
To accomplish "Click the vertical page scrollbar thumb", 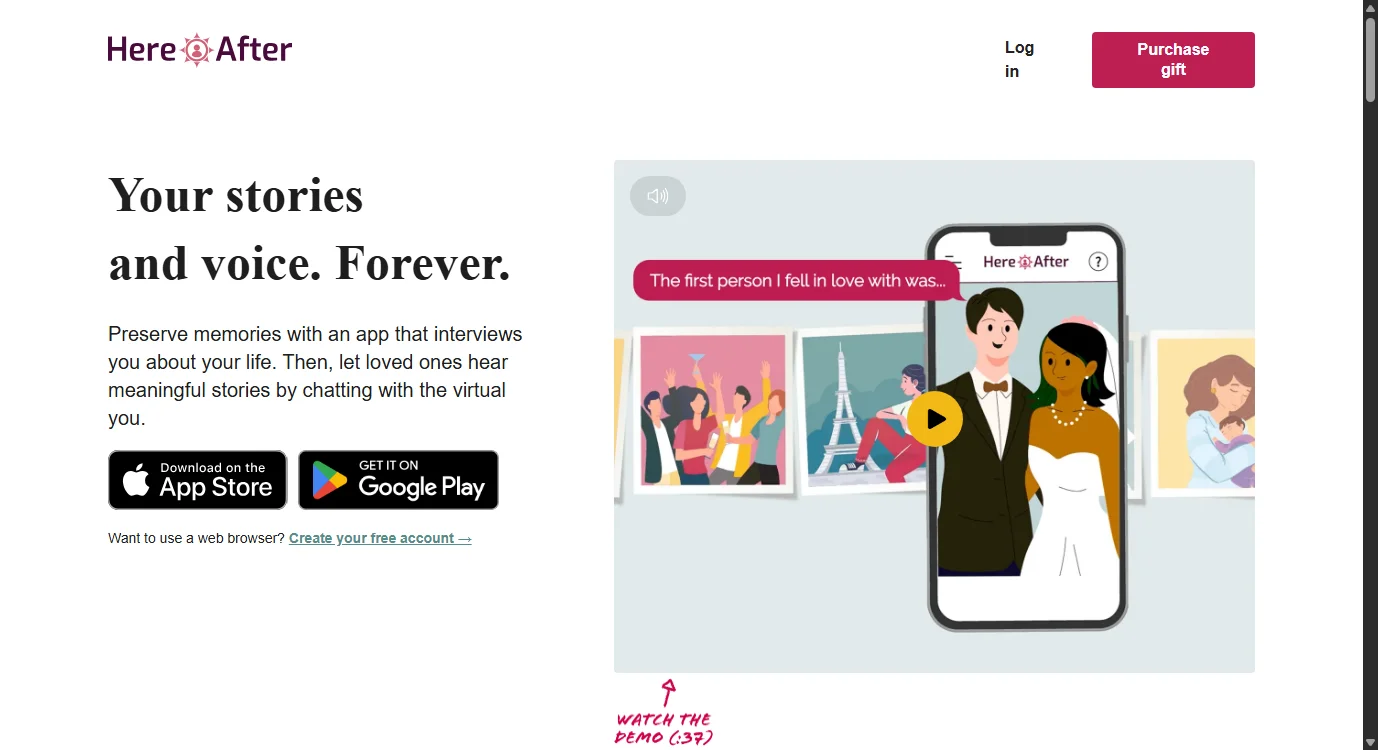I will [1370, 58].
